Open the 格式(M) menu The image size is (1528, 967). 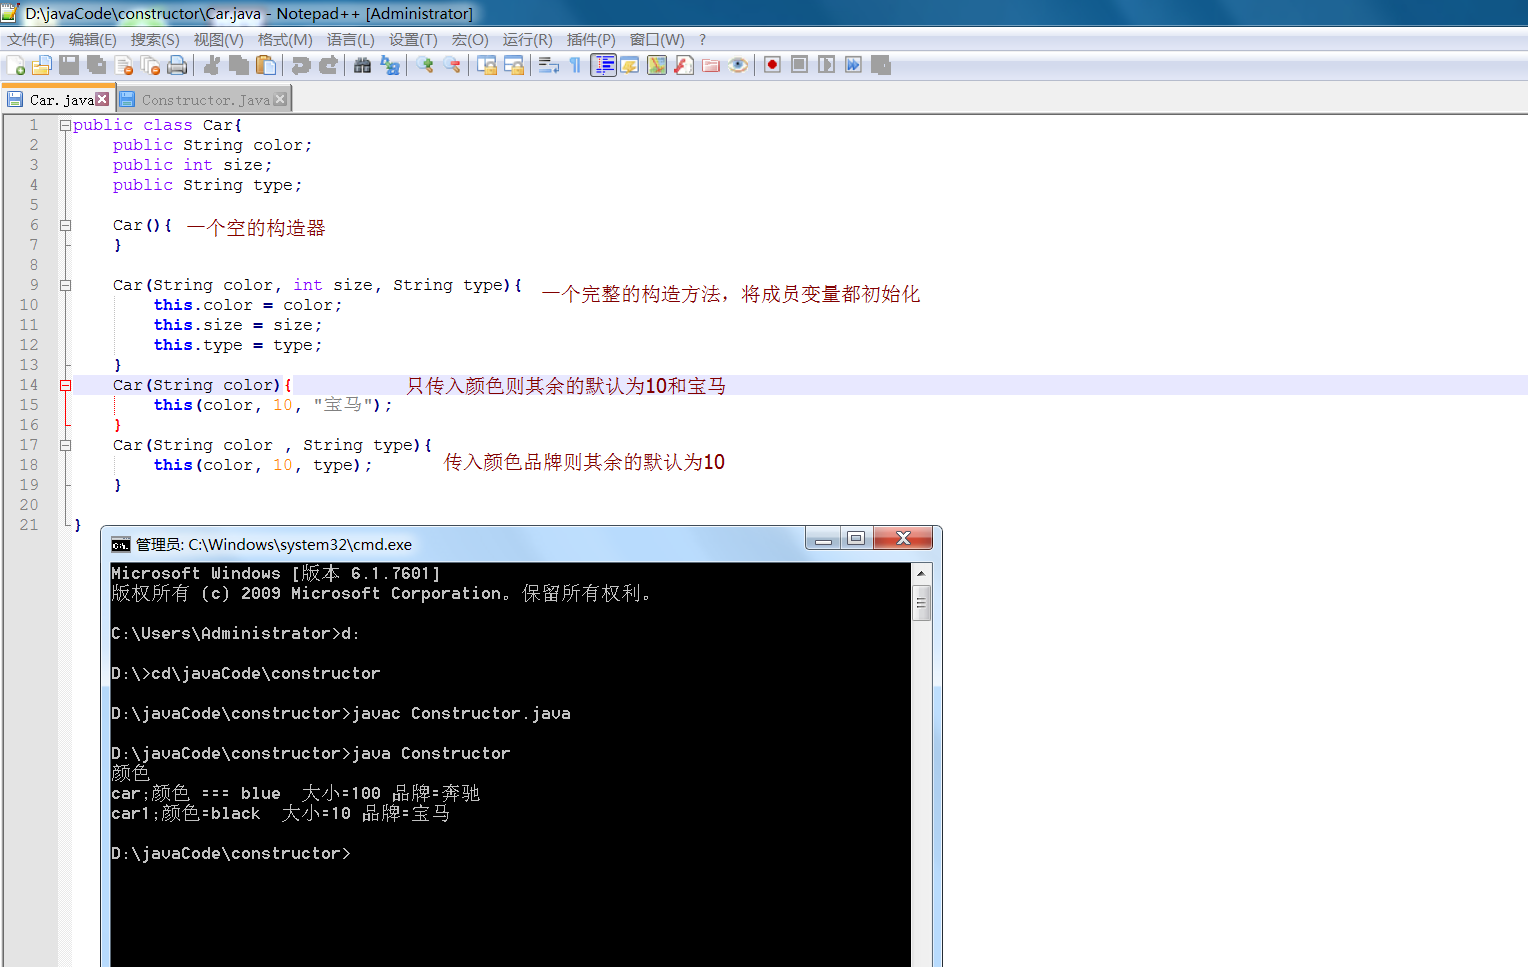tap(285, 40)
